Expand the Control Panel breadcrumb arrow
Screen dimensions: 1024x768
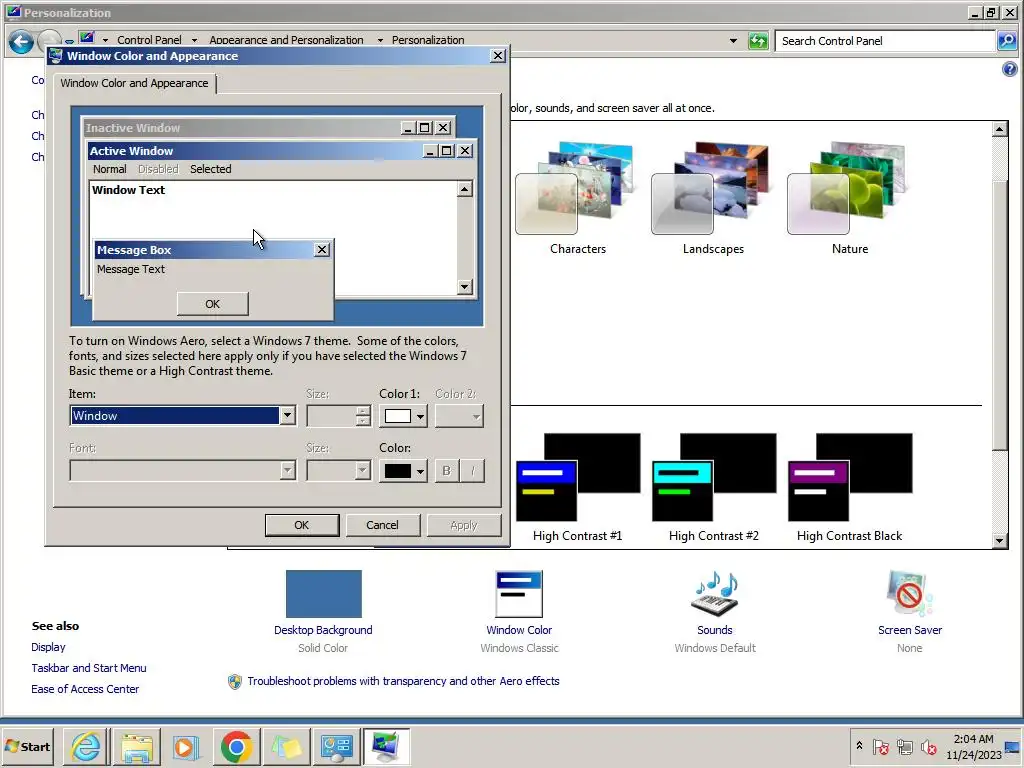click(x=194, y=40)
